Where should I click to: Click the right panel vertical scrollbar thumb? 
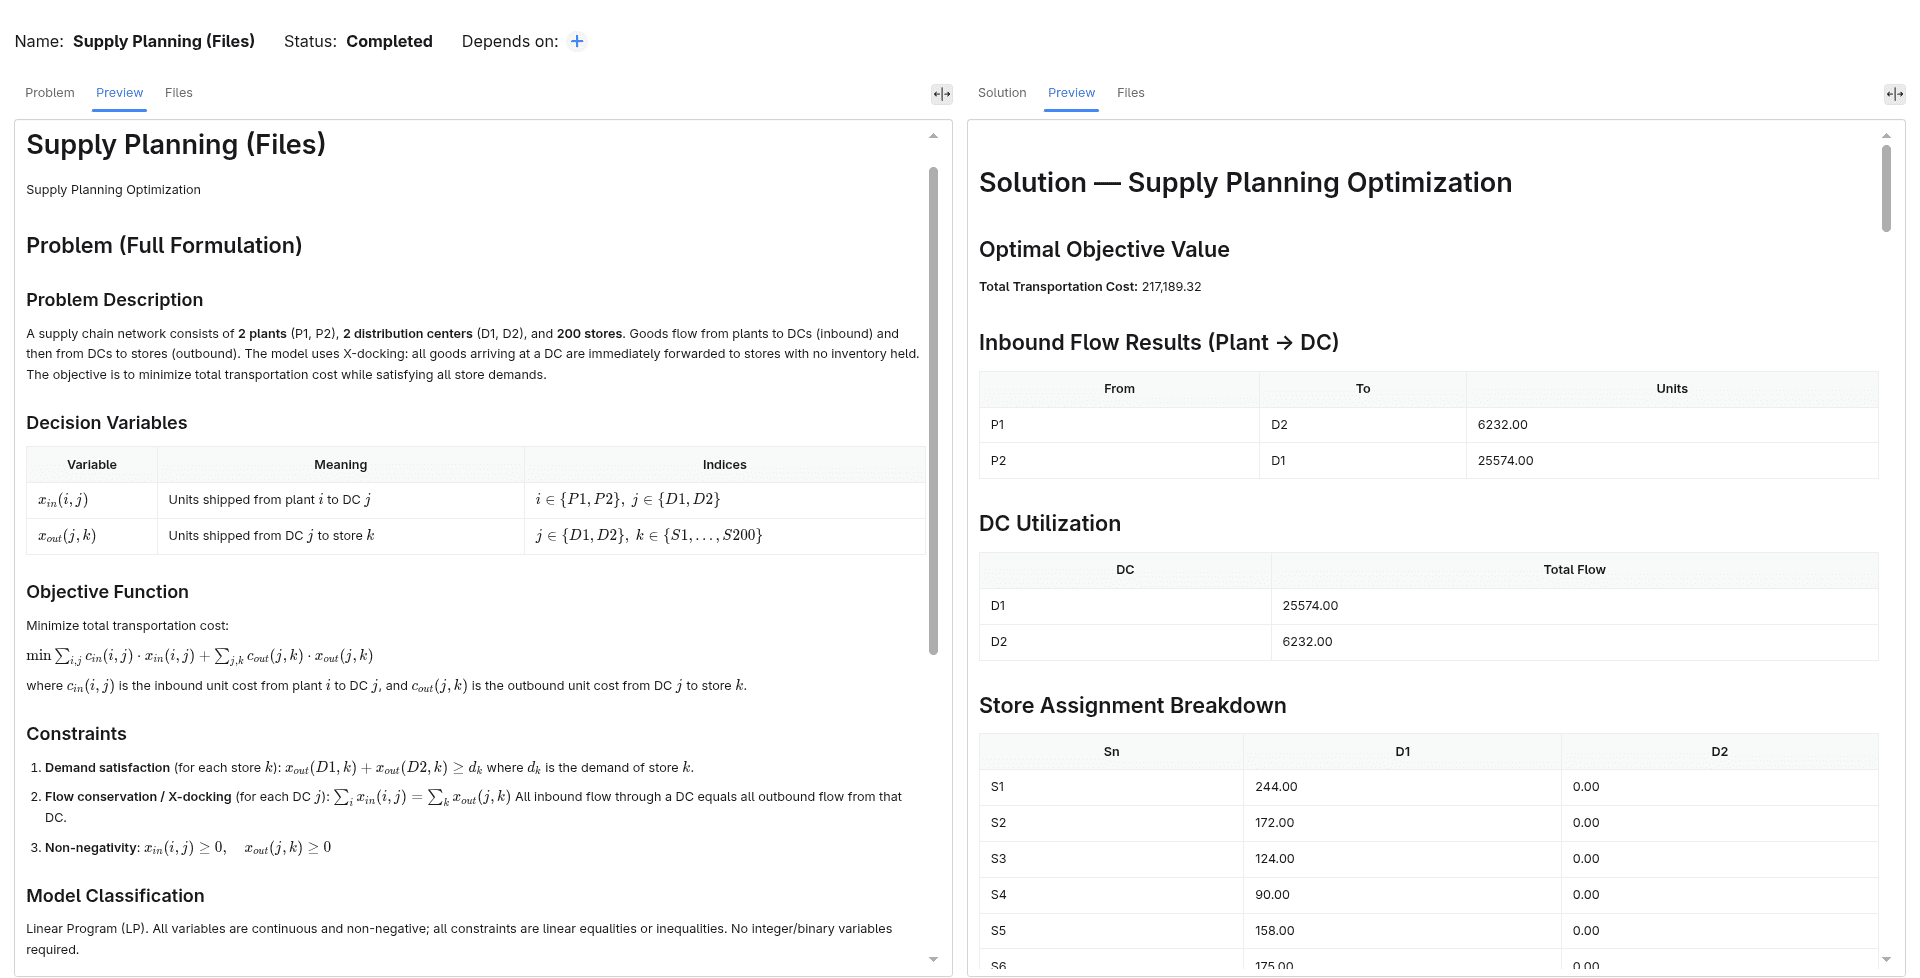(1886, 188)
